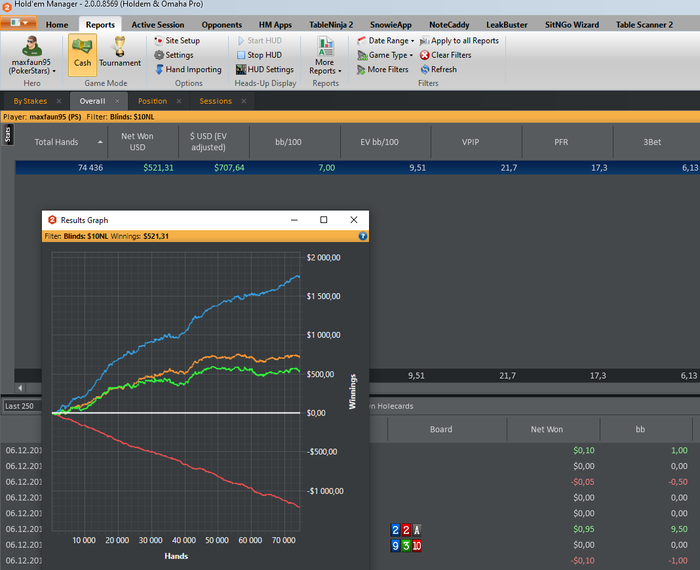Viewport: 700px width, 570px height.
Task: Switch to the By Stakes report tab
Action: (30, 101)
